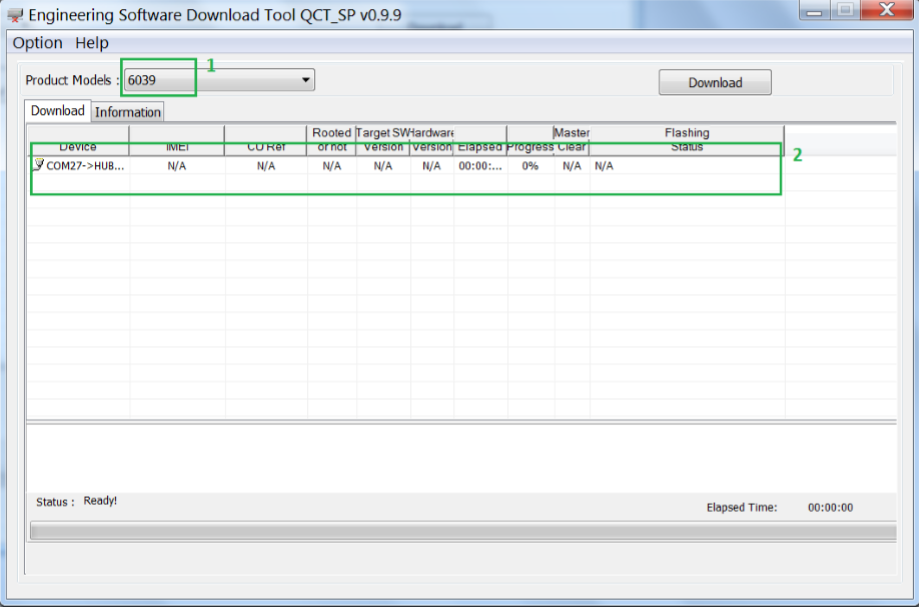Select the Download tab
919x607 pixels.
tap(57, 111)
